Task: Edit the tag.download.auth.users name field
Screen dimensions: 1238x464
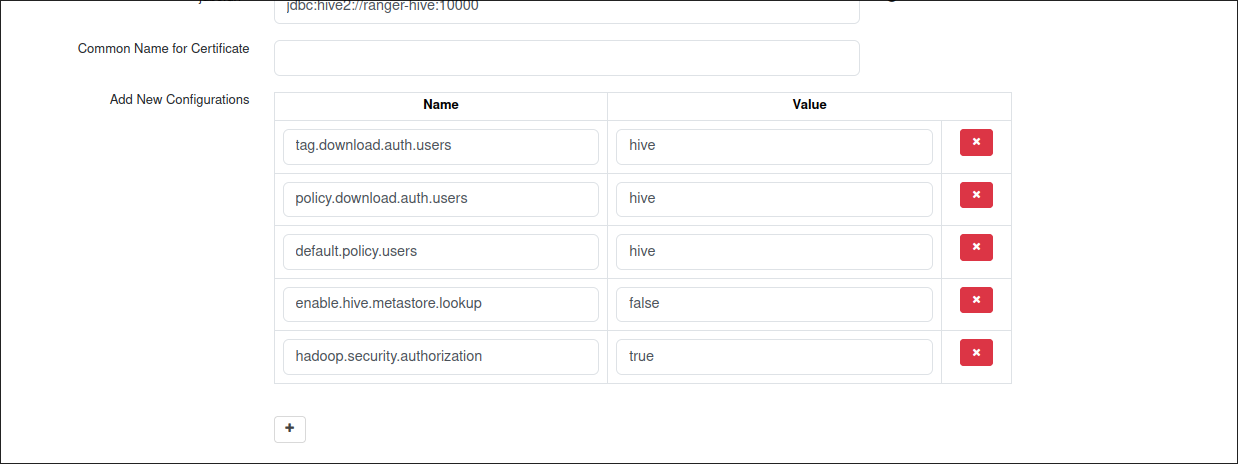Action: point(441,146)
